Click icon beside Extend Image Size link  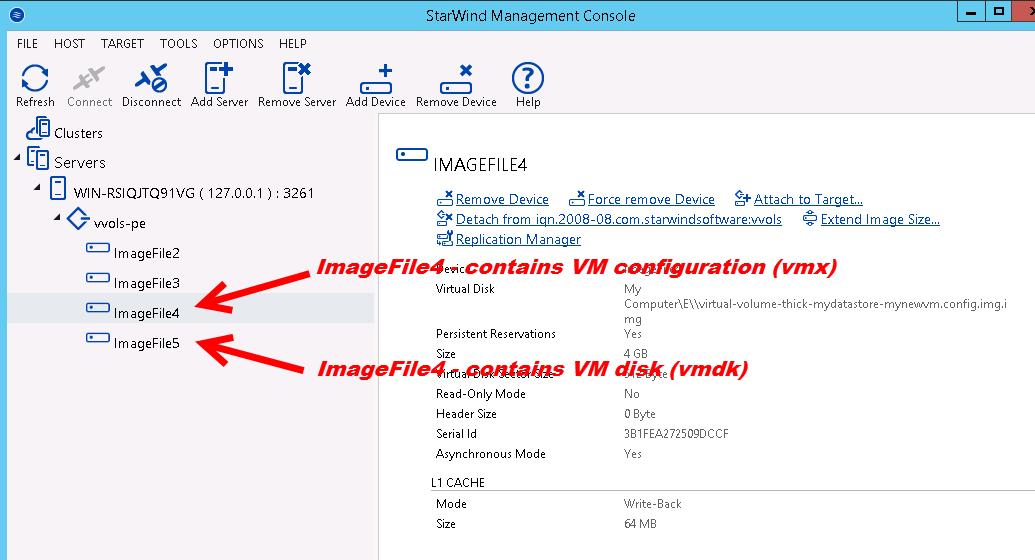pos(810,219)
